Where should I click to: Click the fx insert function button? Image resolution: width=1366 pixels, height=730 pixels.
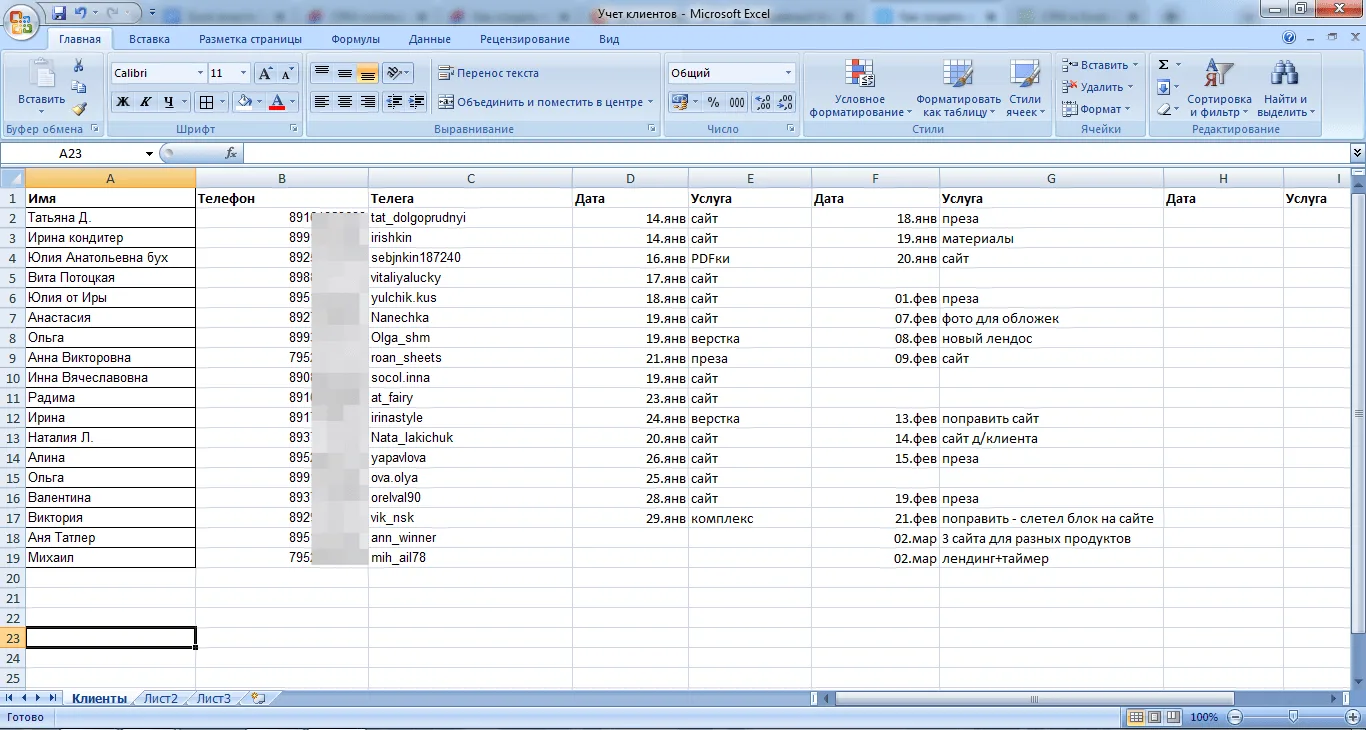click(231, 153)
